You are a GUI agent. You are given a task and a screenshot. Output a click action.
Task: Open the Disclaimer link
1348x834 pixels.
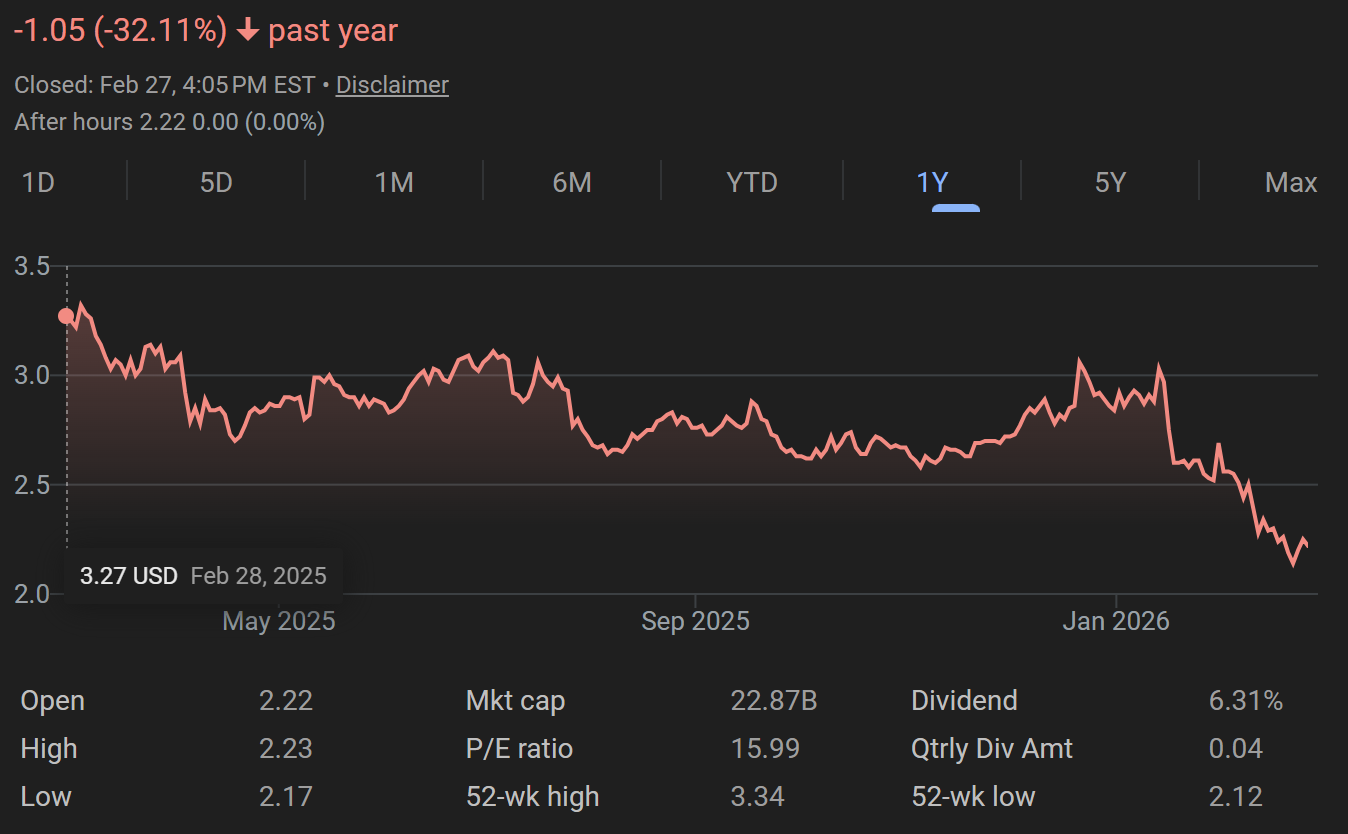click(x=392, y=85)
